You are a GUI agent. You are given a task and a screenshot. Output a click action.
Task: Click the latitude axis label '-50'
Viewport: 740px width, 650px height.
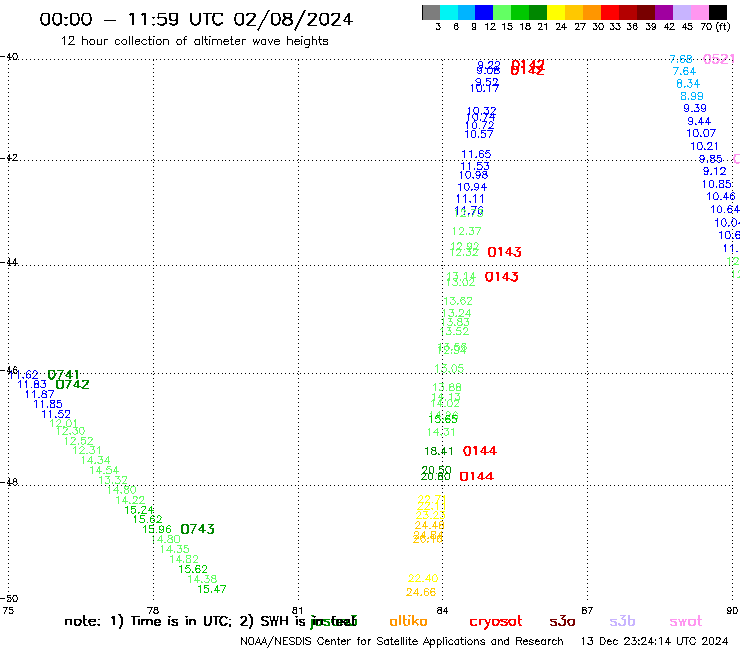coord(9,599)
